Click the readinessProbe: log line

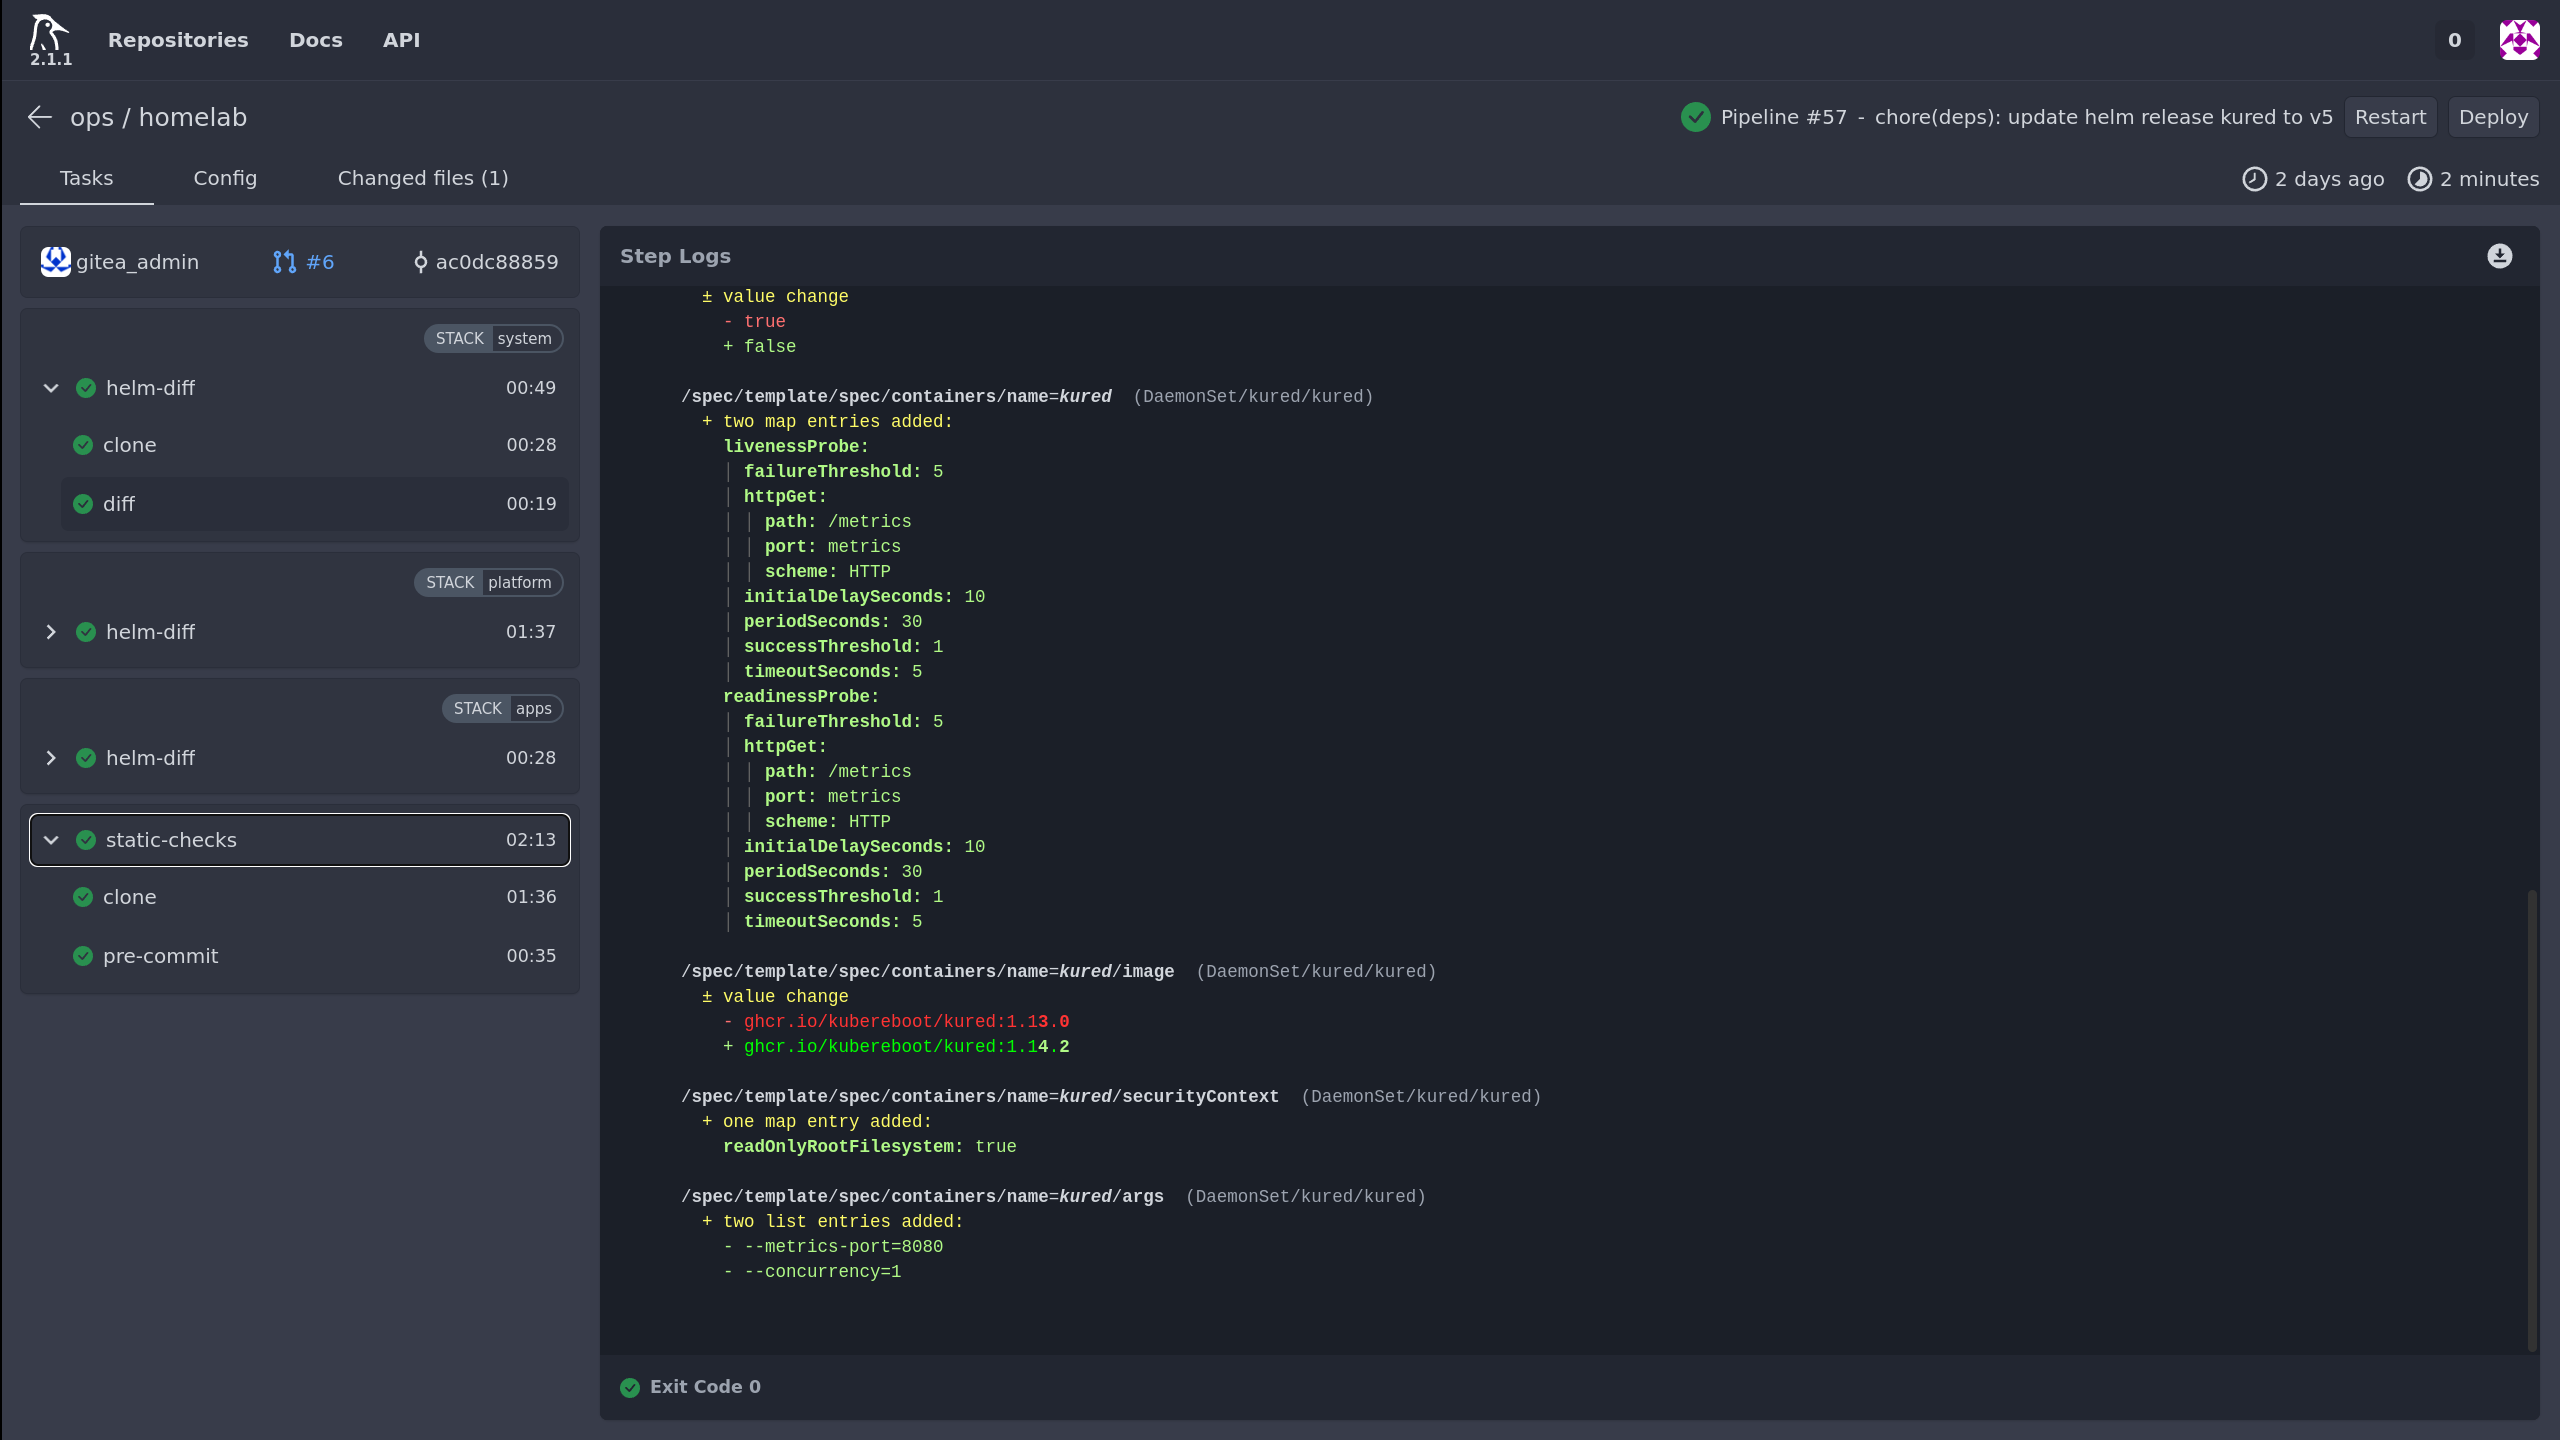tap(801, 697)
